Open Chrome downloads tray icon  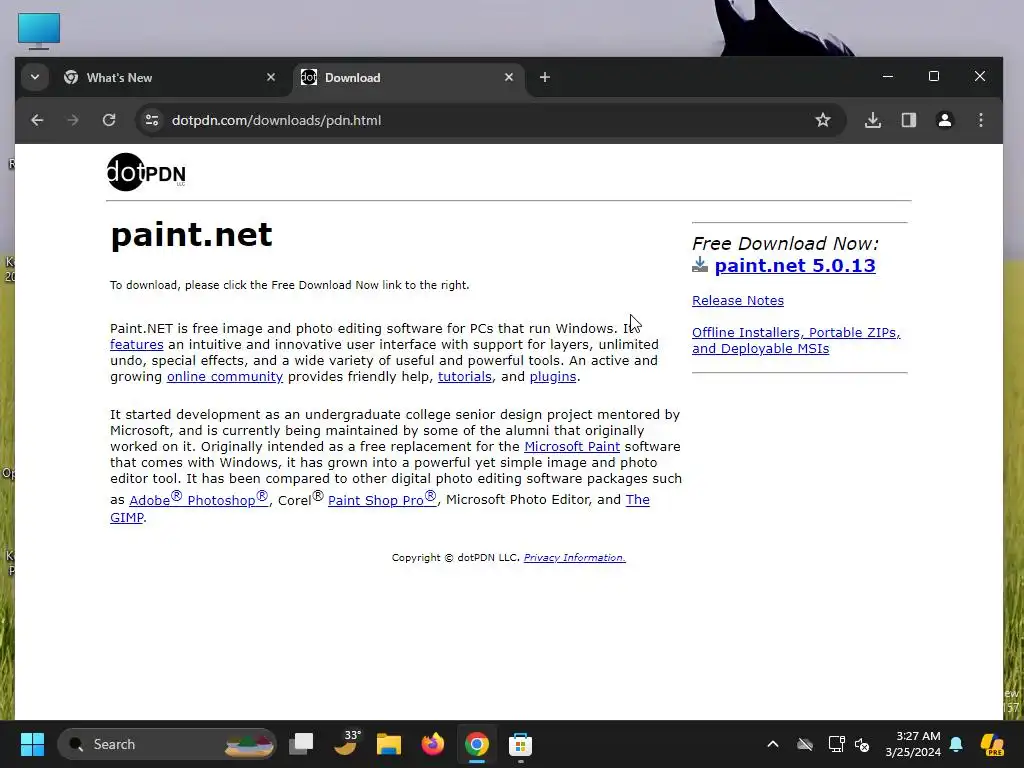pos(872,120)
